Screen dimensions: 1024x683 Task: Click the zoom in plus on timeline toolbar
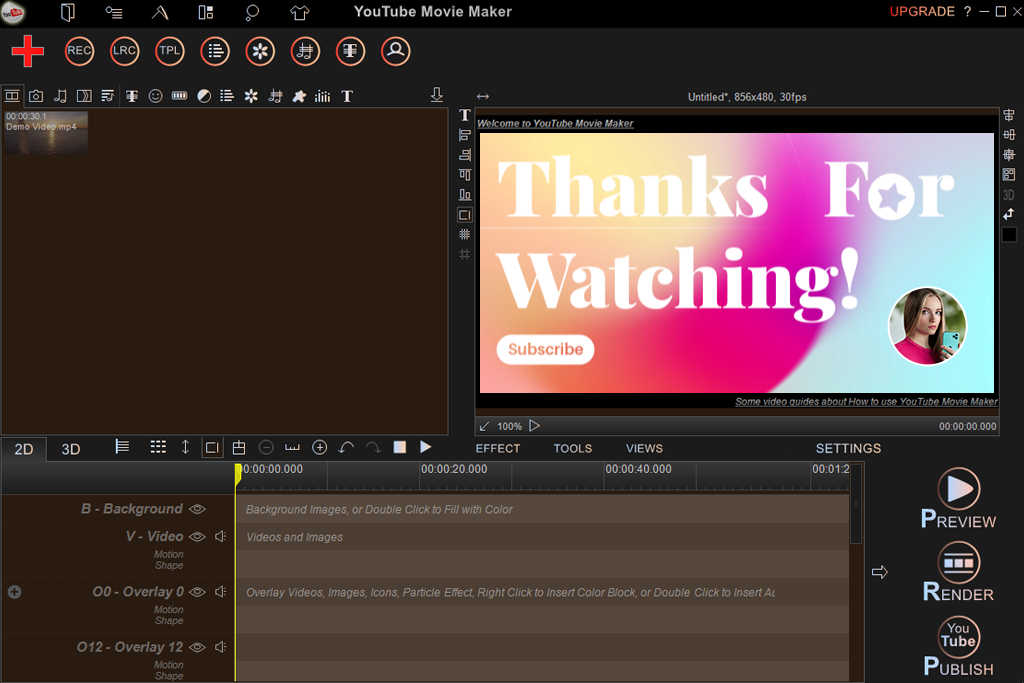tap(319, 447)
